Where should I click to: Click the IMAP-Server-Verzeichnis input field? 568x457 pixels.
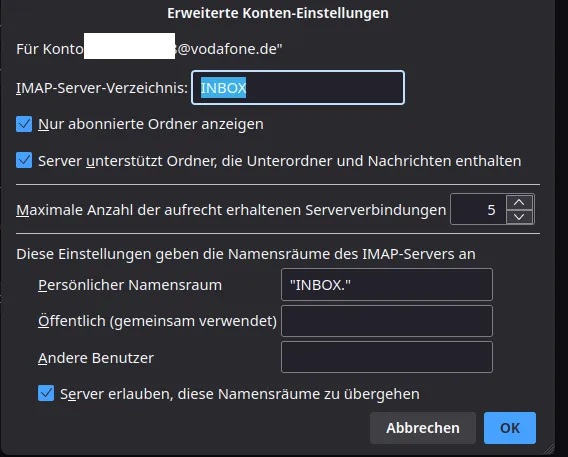(298, 88)
